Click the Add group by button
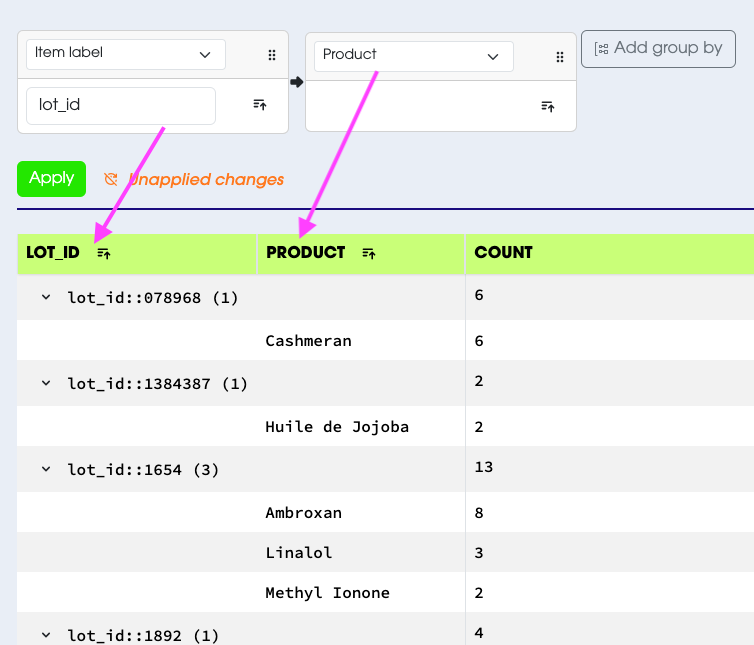The image size is (754, 645). [658, 48]
